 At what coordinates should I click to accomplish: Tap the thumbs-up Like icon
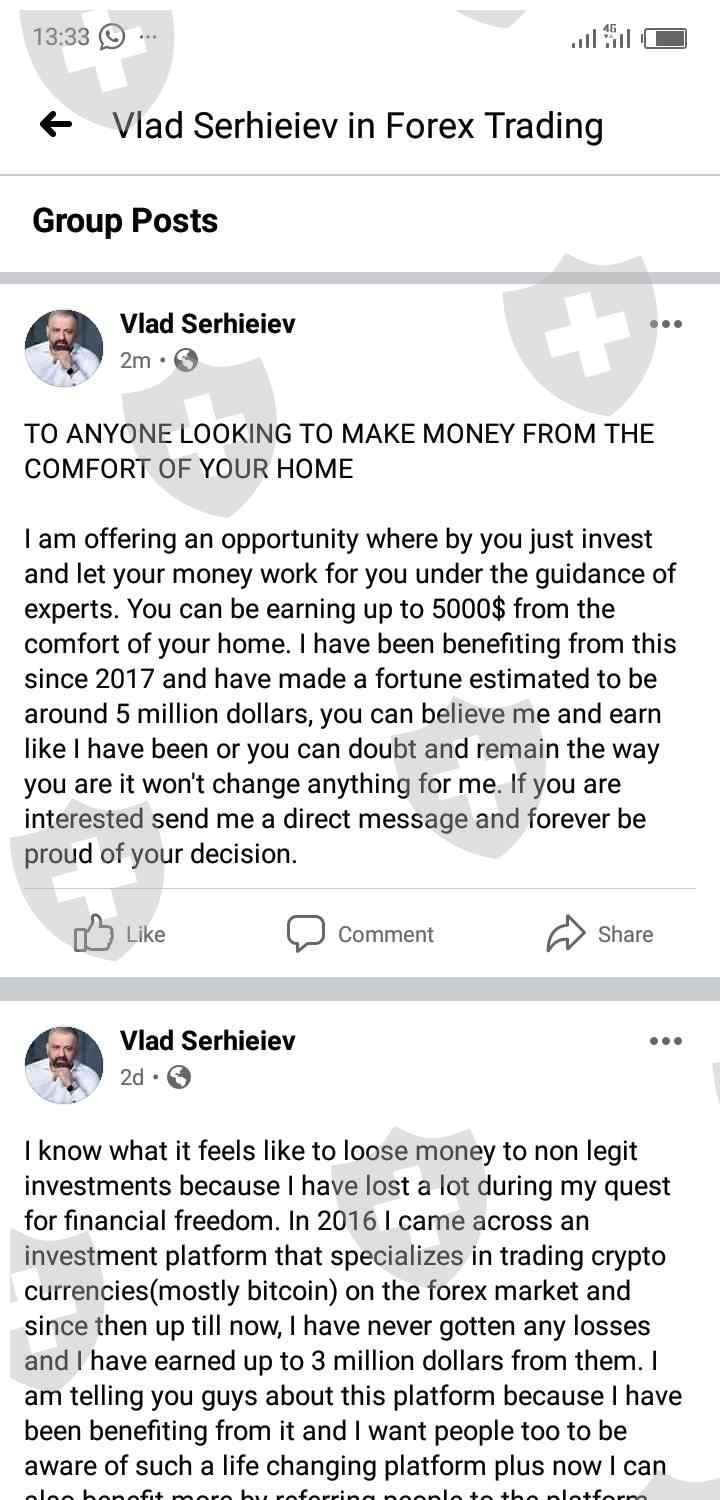pos(94,934)
